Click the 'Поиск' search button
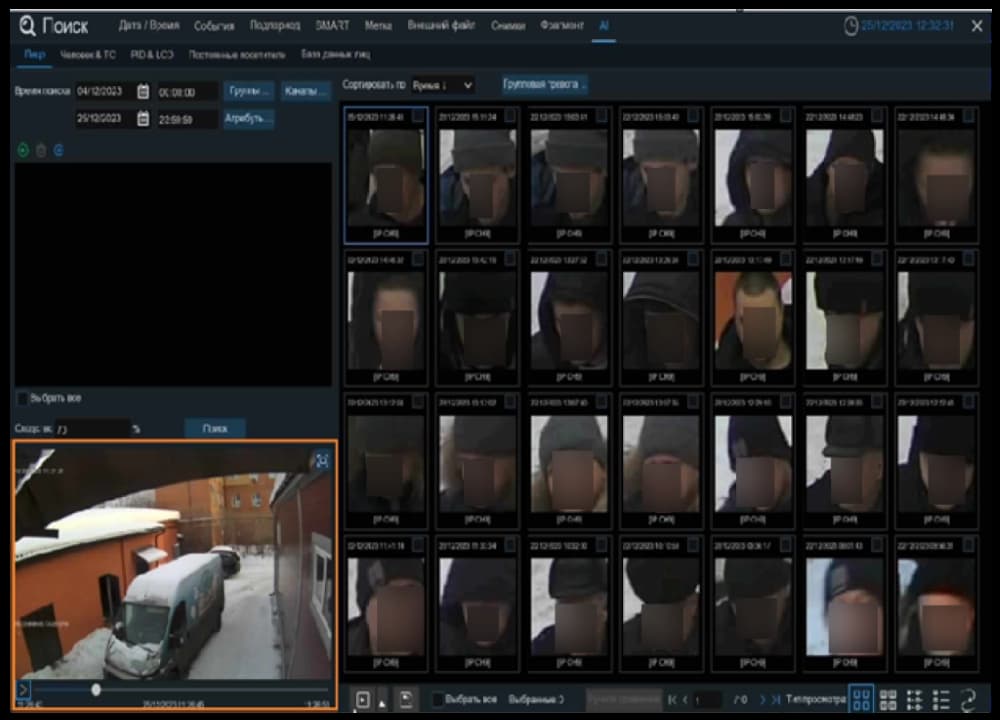1000x720 pixels. (x=215, y=429)
